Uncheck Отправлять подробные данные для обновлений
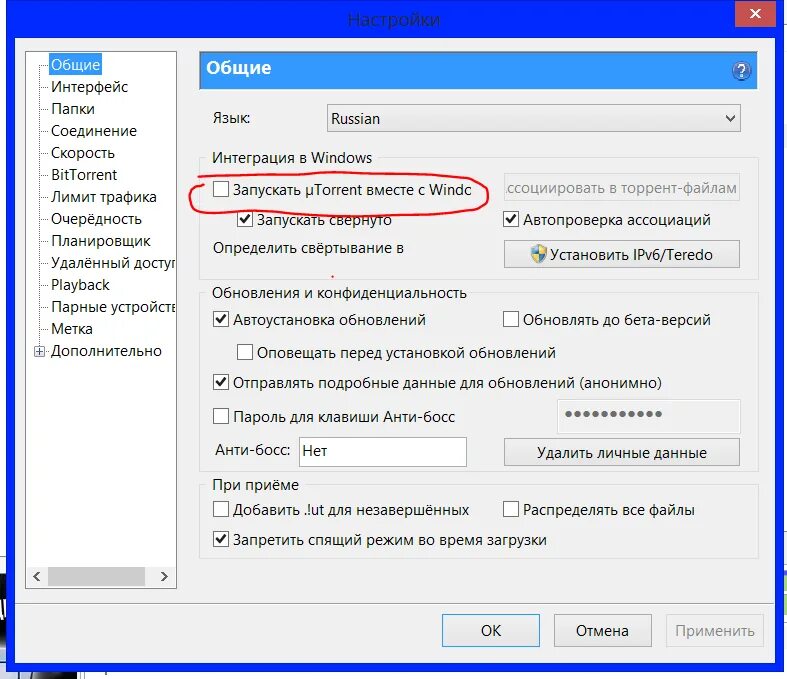This screenshot has height=679, width=787. click(221, 382)
